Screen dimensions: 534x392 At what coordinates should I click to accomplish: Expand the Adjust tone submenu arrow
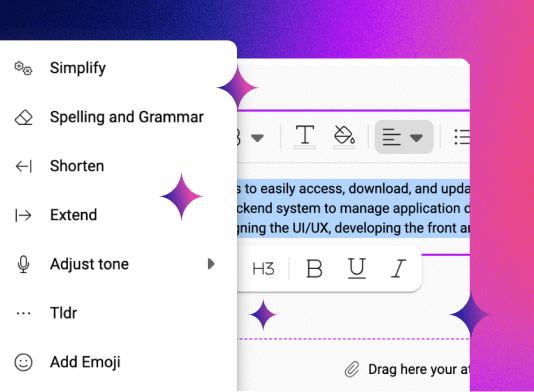tap(211, 264)
